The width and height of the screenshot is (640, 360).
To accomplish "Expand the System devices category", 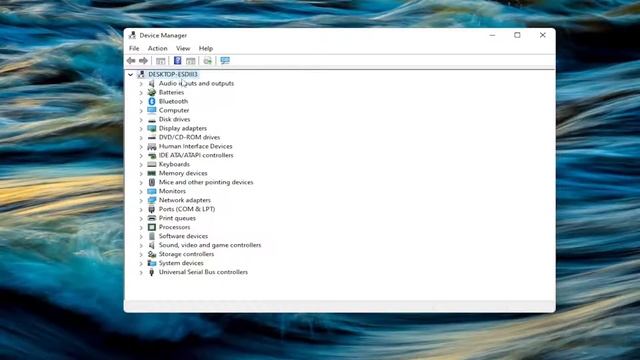I will point(141,263).
